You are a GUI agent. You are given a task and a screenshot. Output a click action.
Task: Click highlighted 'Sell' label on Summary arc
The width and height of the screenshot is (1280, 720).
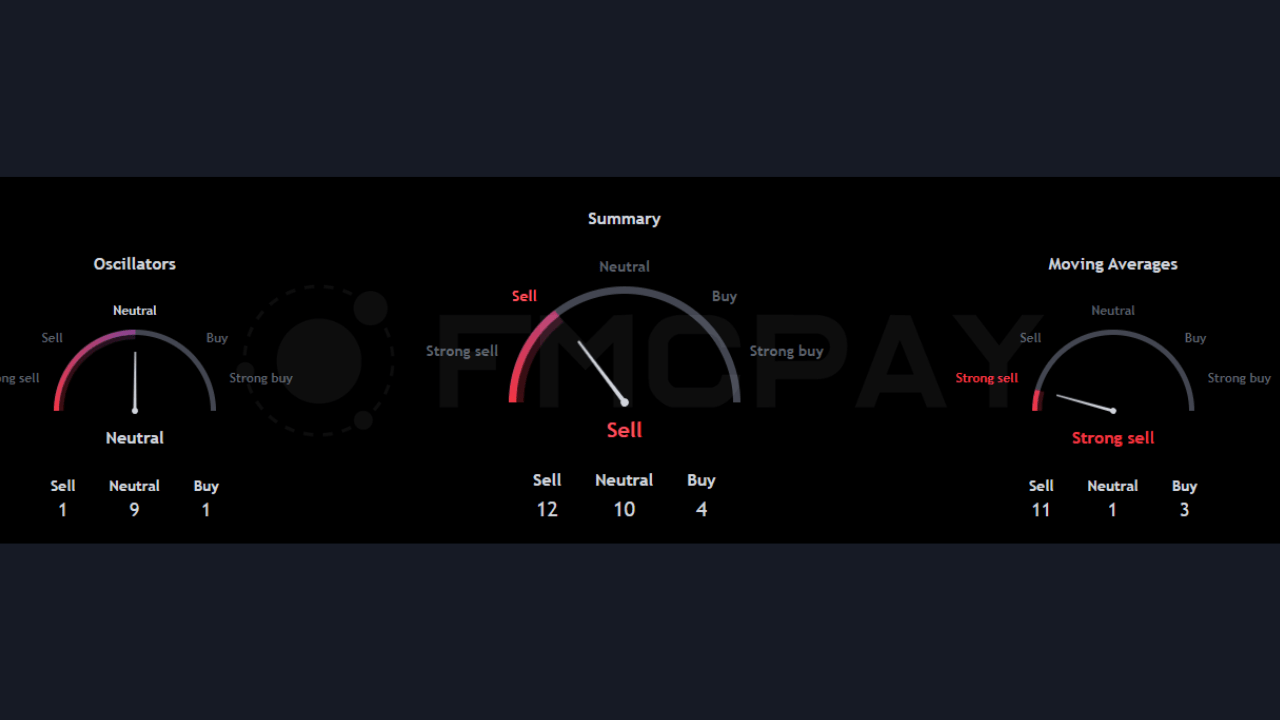click(524, 296)
